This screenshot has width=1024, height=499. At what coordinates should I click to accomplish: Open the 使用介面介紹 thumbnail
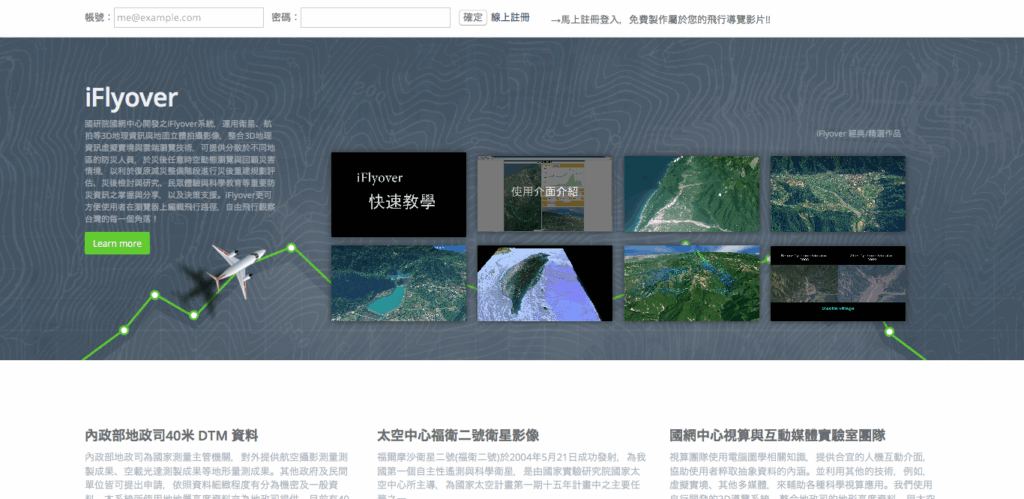coord(545,193)
